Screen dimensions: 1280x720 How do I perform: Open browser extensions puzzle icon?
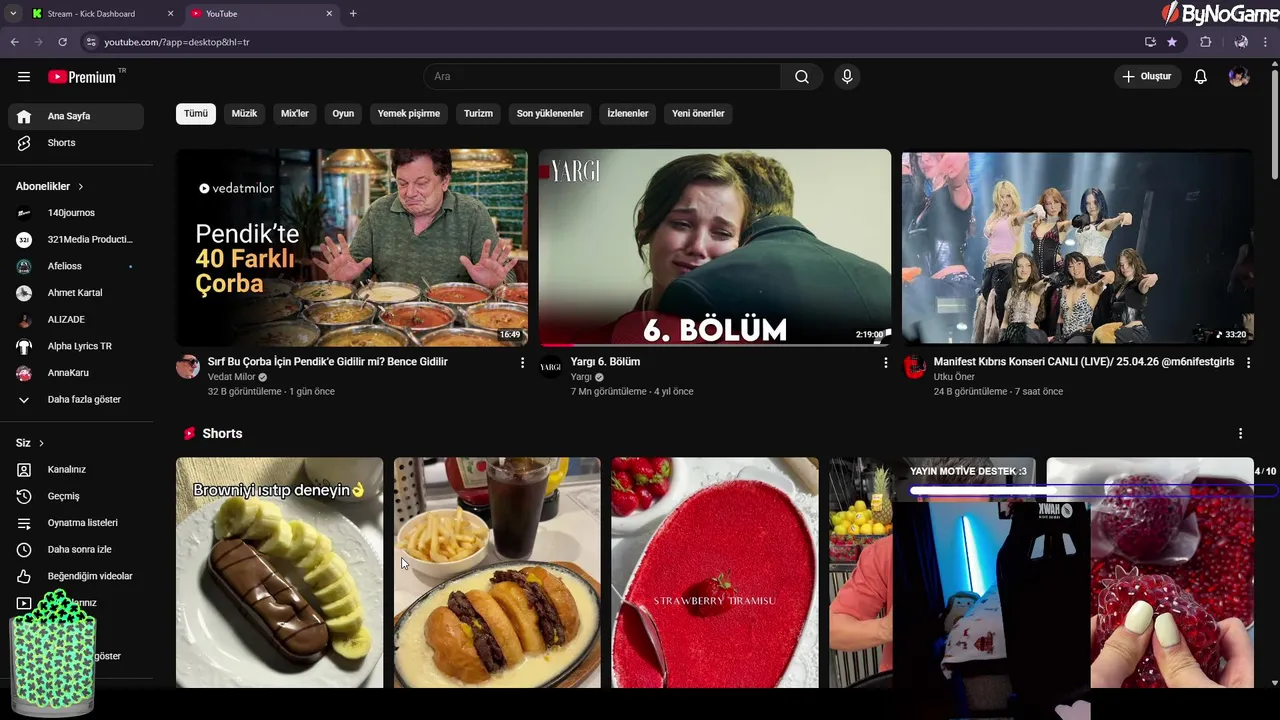point(1205,42)
